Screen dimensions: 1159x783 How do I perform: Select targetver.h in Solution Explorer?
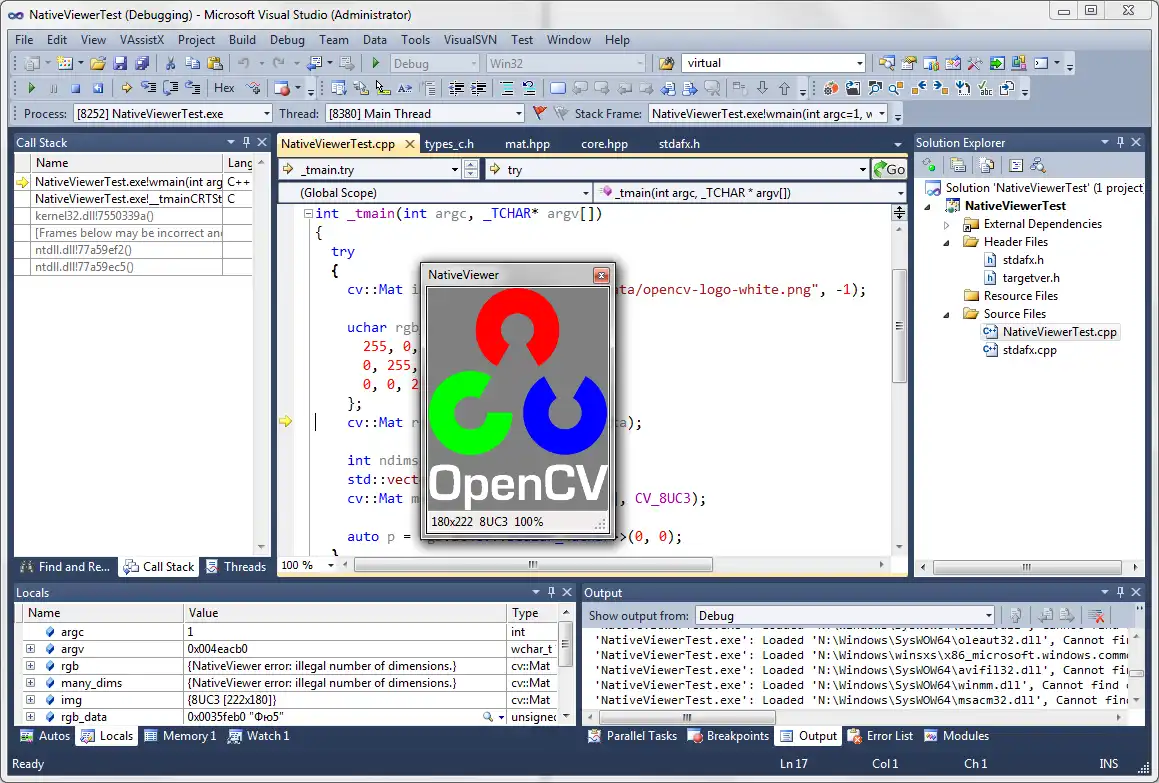[1031, 278]
